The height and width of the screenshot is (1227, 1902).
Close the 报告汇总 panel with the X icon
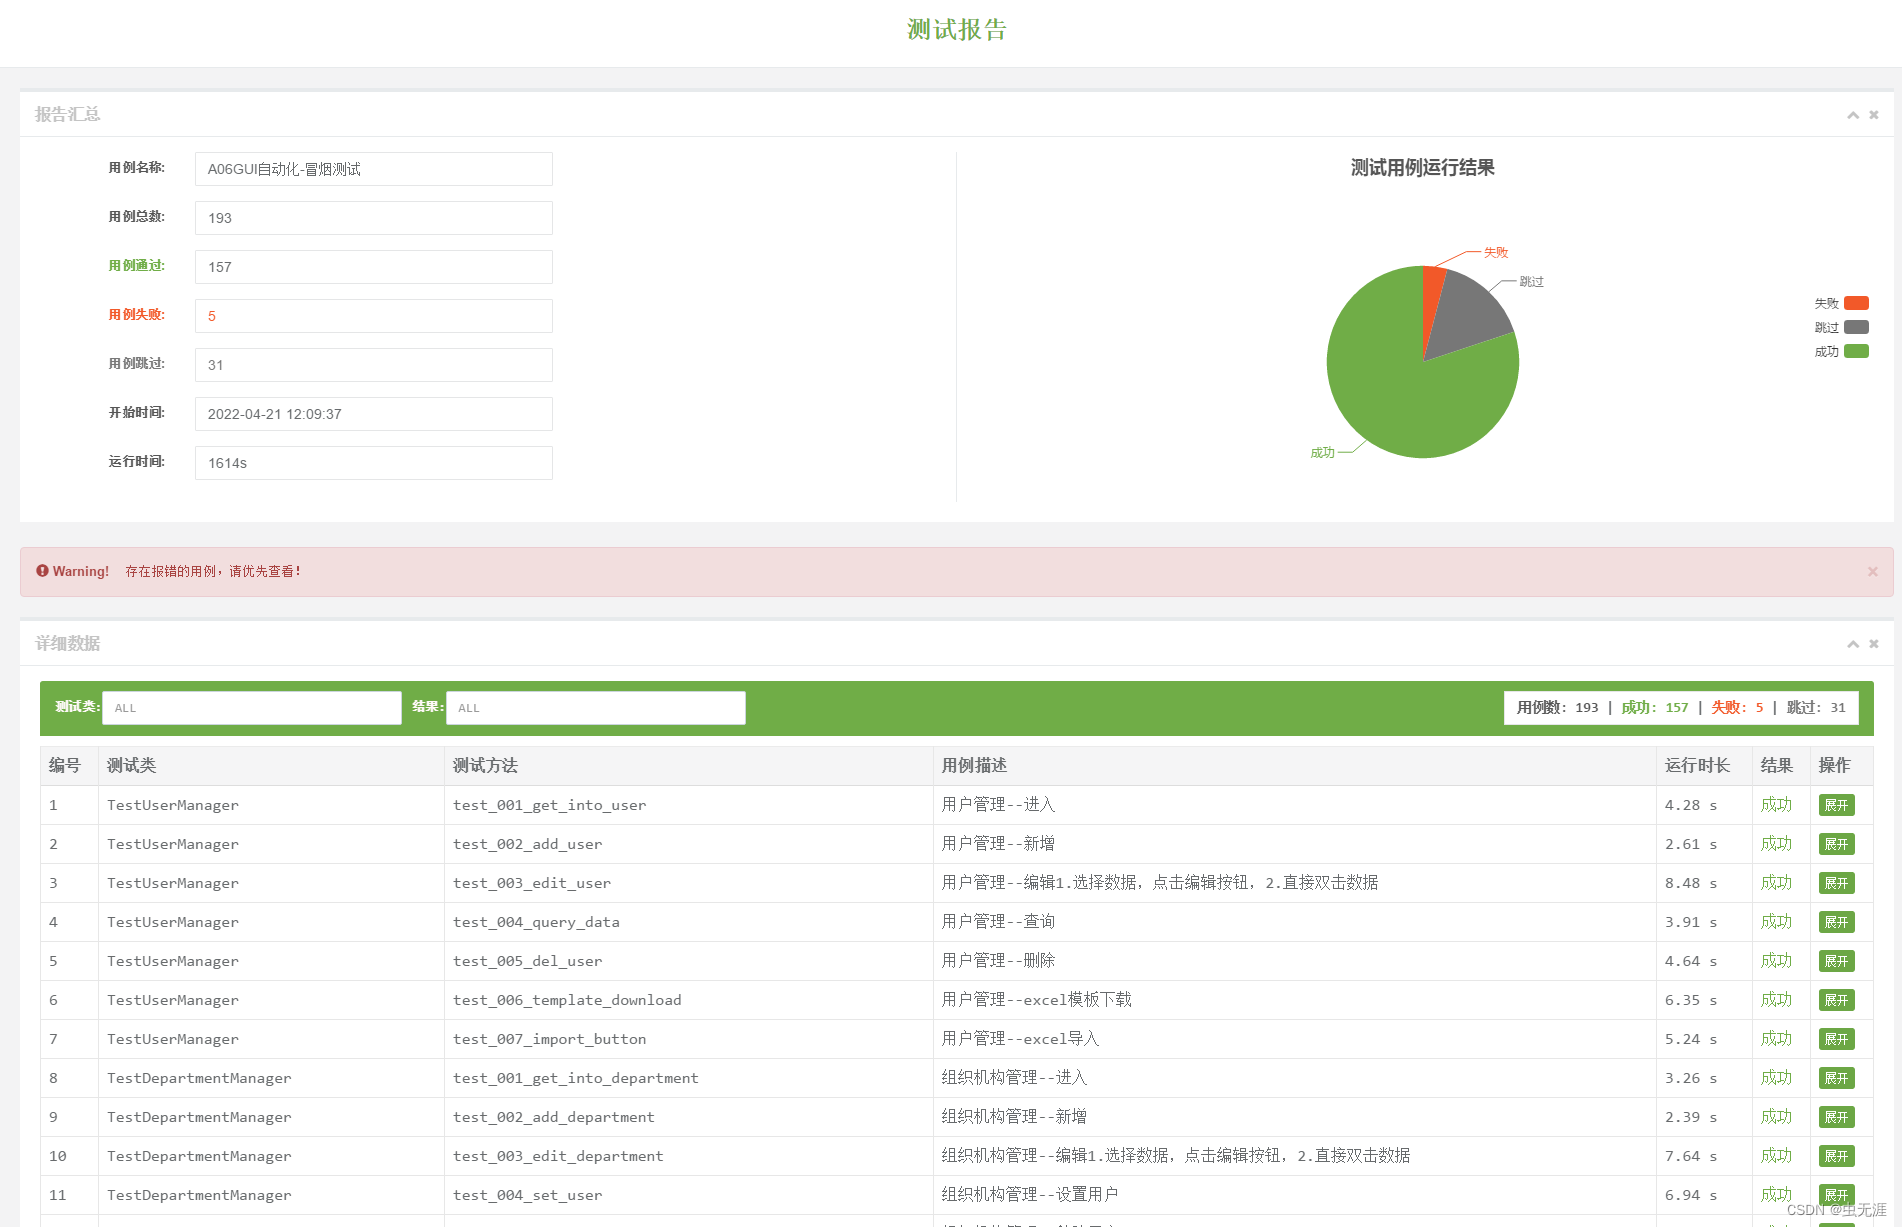(1874, 115)
